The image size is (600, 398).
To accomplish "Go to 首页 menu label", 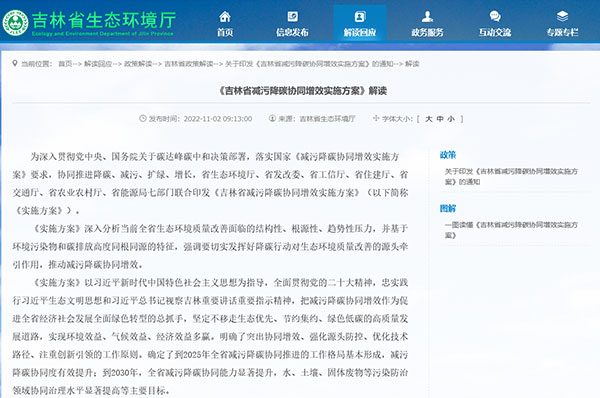I will pyautogui.click(x=225, y=33).
